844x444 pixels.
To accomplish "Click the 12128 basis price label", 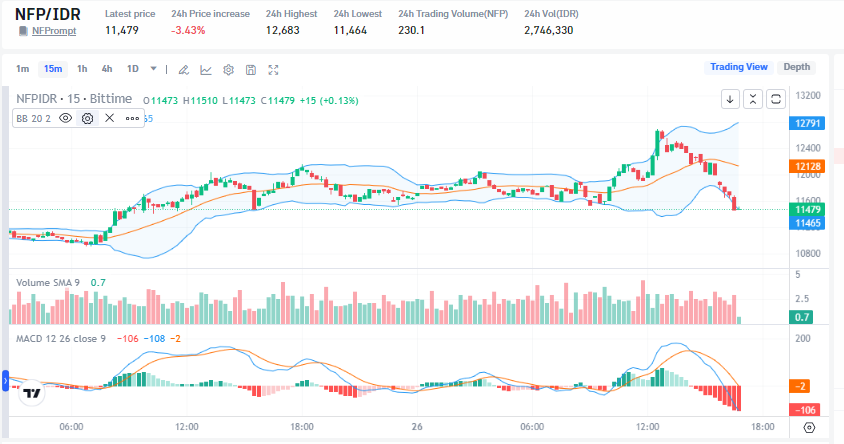I will pyautogui.click(x=807, y=166).
